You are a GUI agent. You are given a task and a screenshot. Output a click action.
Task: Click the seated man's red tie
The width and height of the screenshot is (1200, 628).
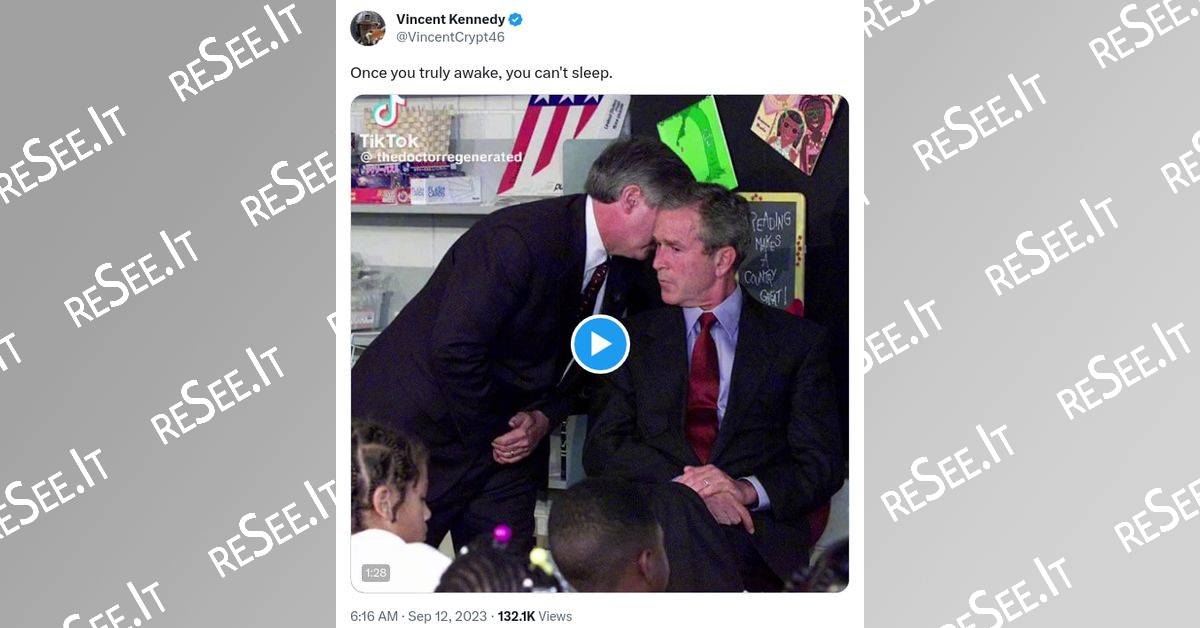pos(703,387)
